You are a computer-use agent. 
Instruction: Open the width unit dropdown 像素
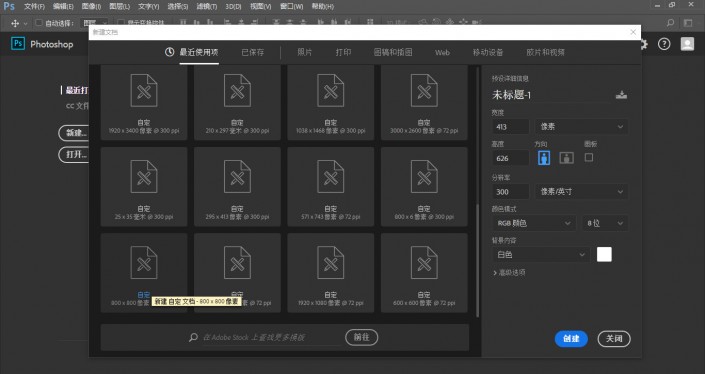tap(581, 127)
